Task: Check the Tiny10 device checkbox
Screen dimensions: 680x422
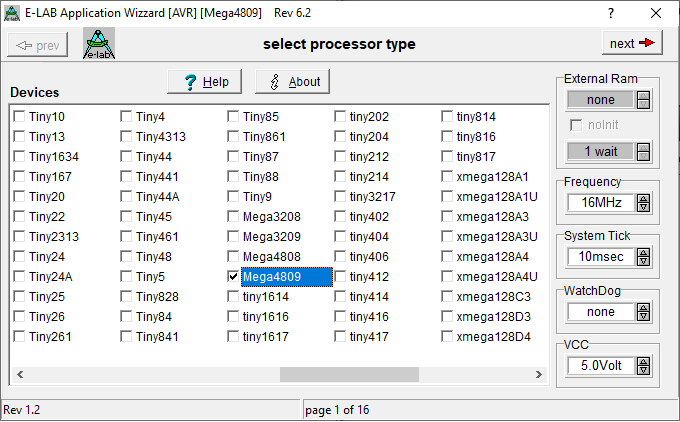Action: pos(19,117)
